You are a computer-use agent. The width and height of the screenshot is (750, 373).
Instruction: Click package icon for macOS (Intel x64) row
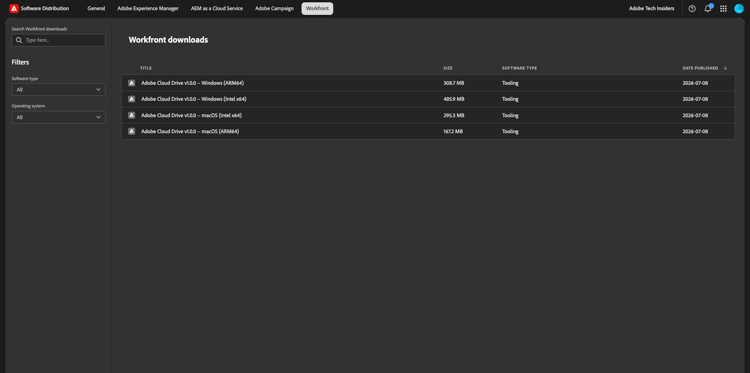132,115
